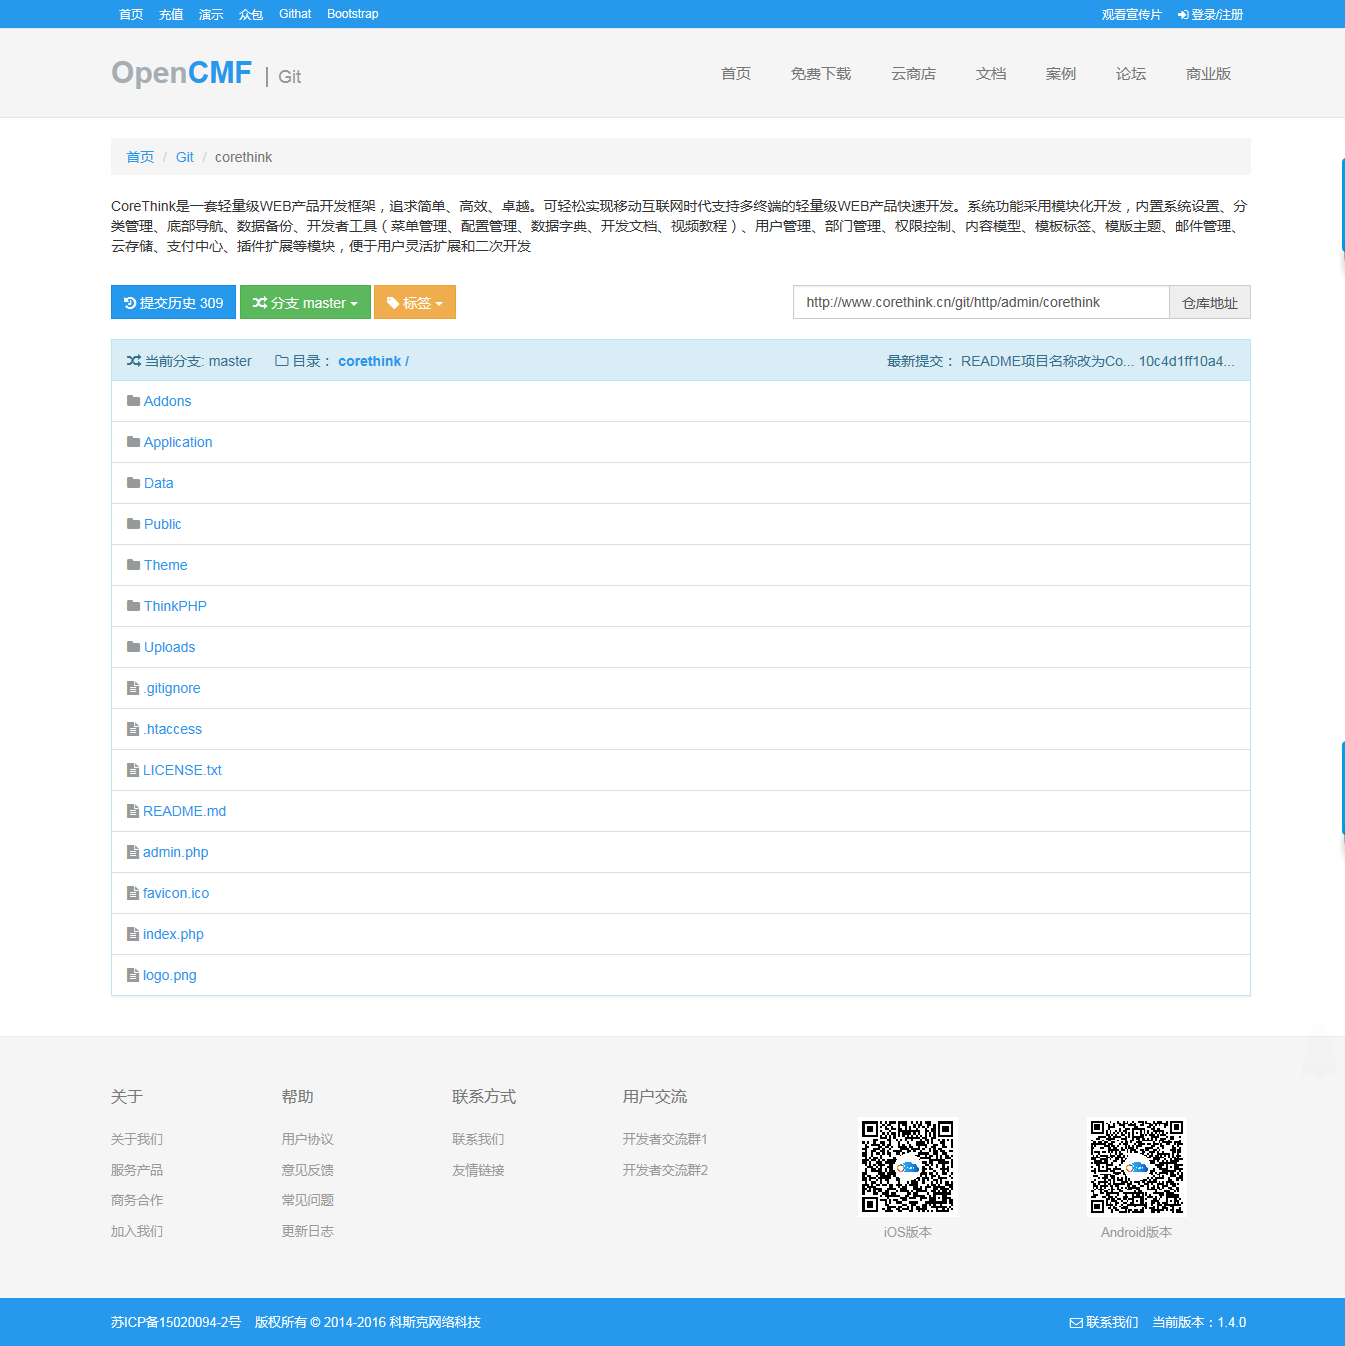
Task: Click the file icon beside logo.png
Action: pyautogui.click(x=133, y=975)
